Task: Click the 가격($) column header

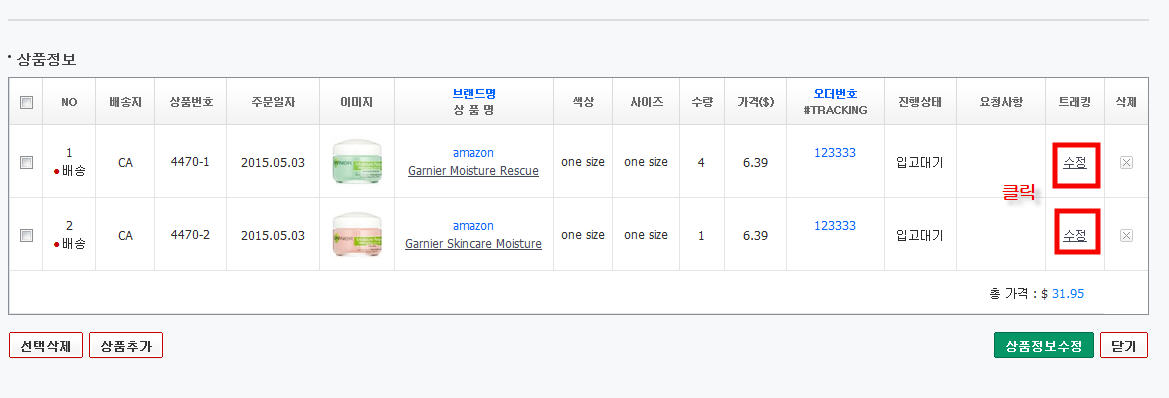Action: click(x=755, y=102)
